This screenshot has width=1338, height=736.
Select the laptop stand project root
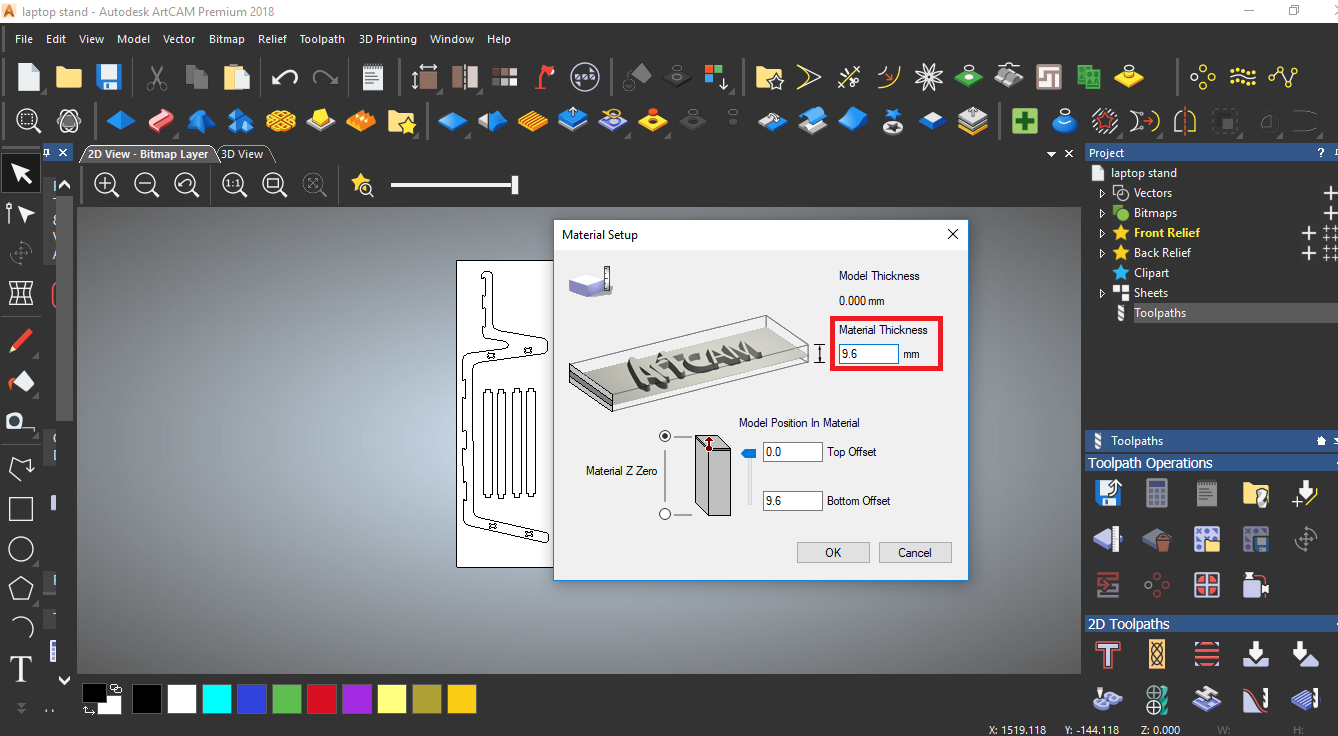(x=1144, y=173)
